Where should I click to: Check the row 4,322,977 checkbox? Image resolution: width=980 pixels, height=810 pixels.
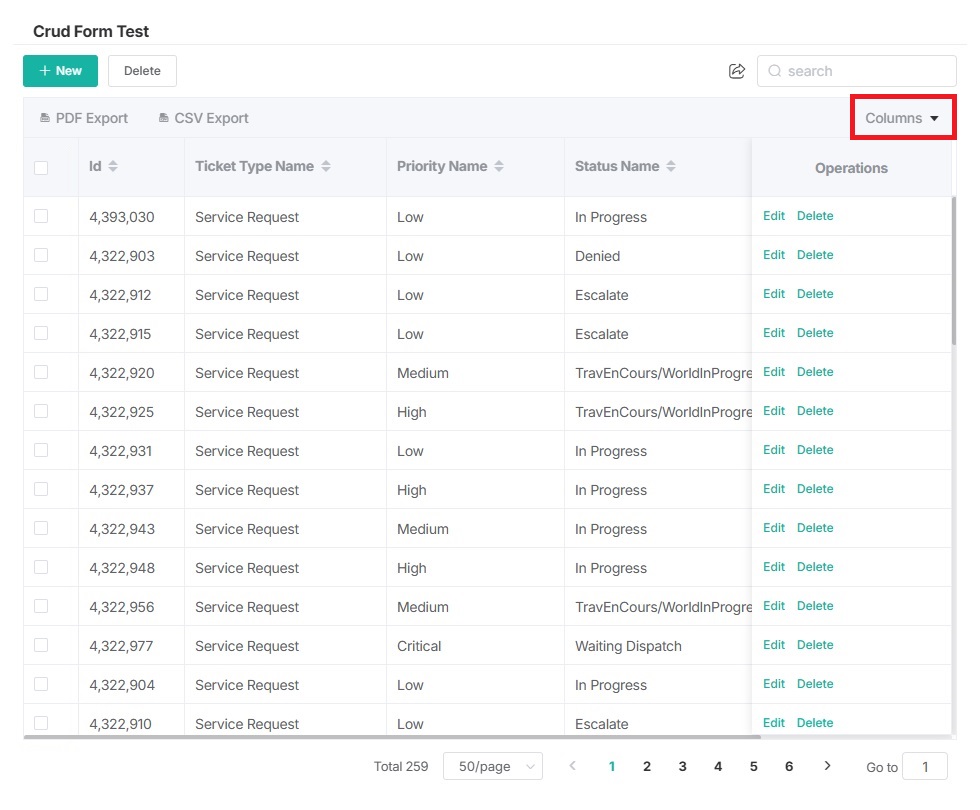pyautogui.click(x=41, y=645)
